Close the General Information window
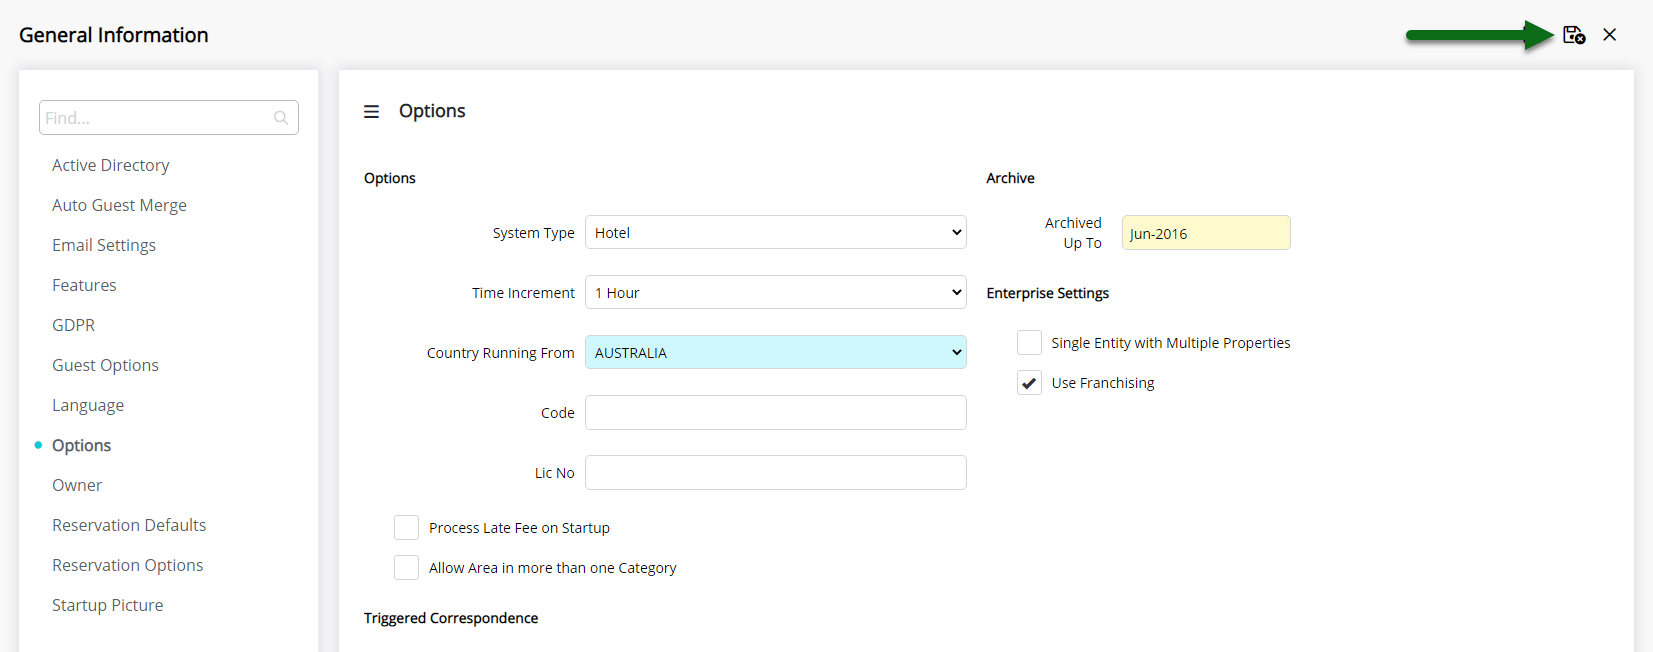The height and width of the screenshot is (652, 1653). (x=1610, y=35)
